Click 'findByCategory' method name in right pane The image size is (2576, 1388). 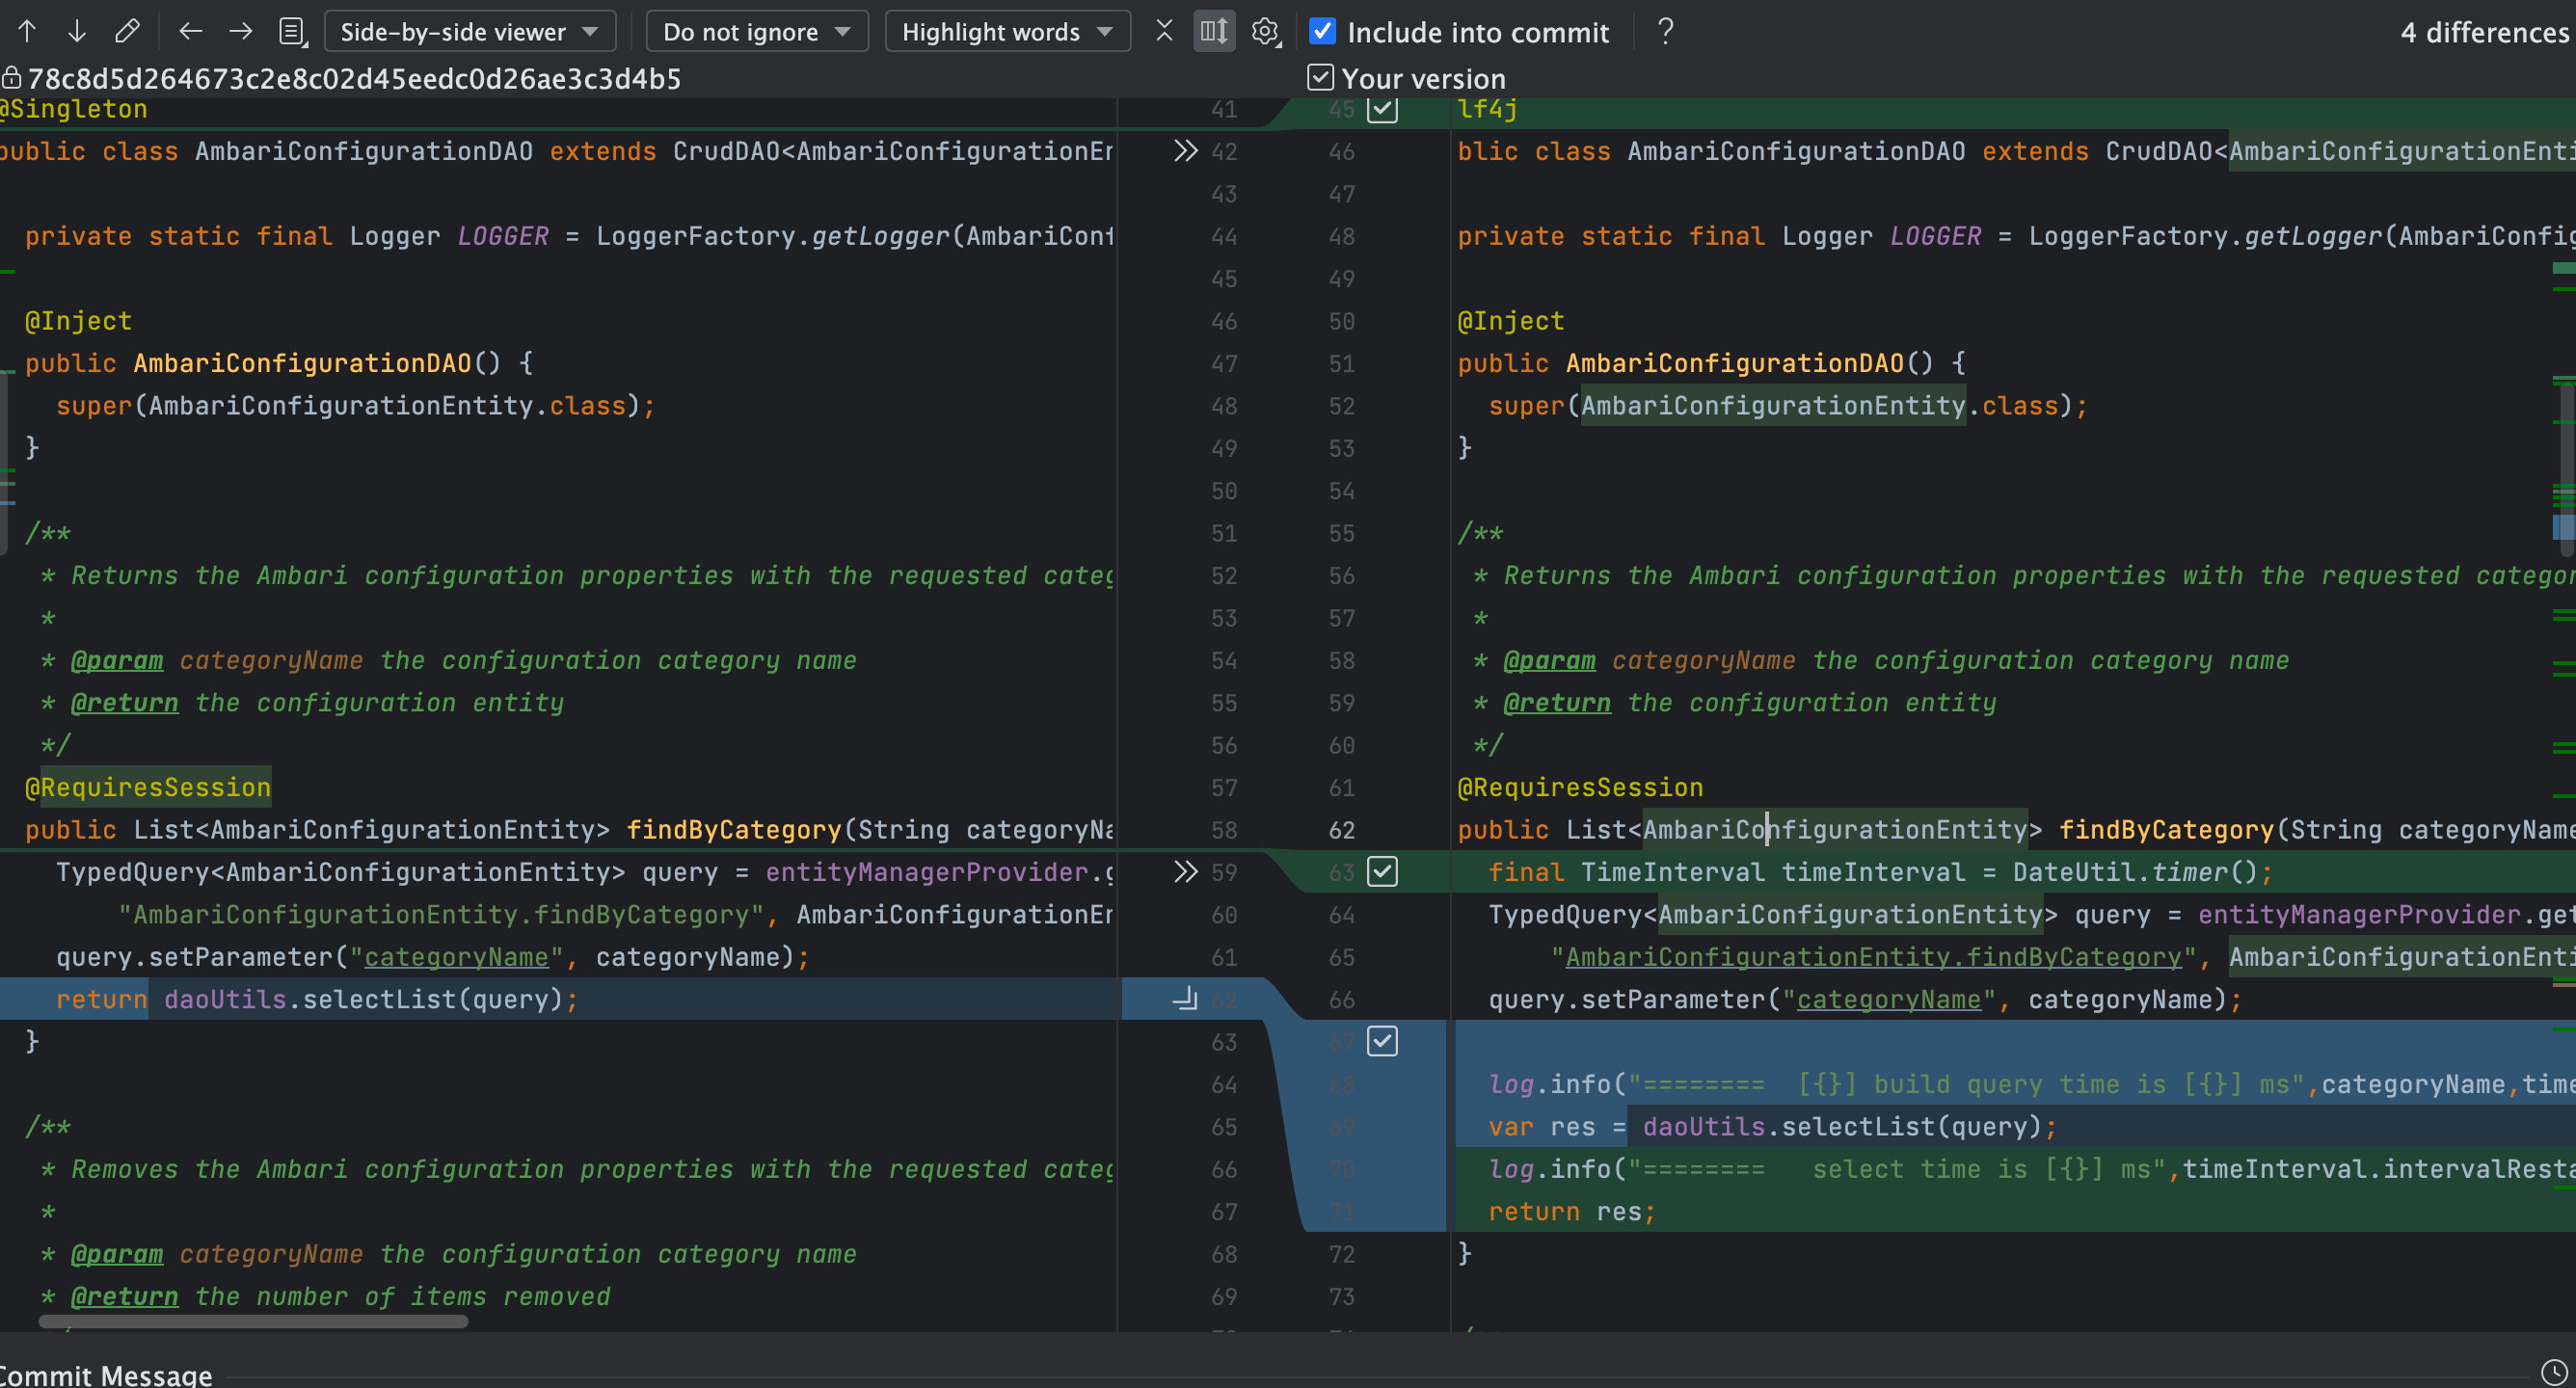[2166, 829]
